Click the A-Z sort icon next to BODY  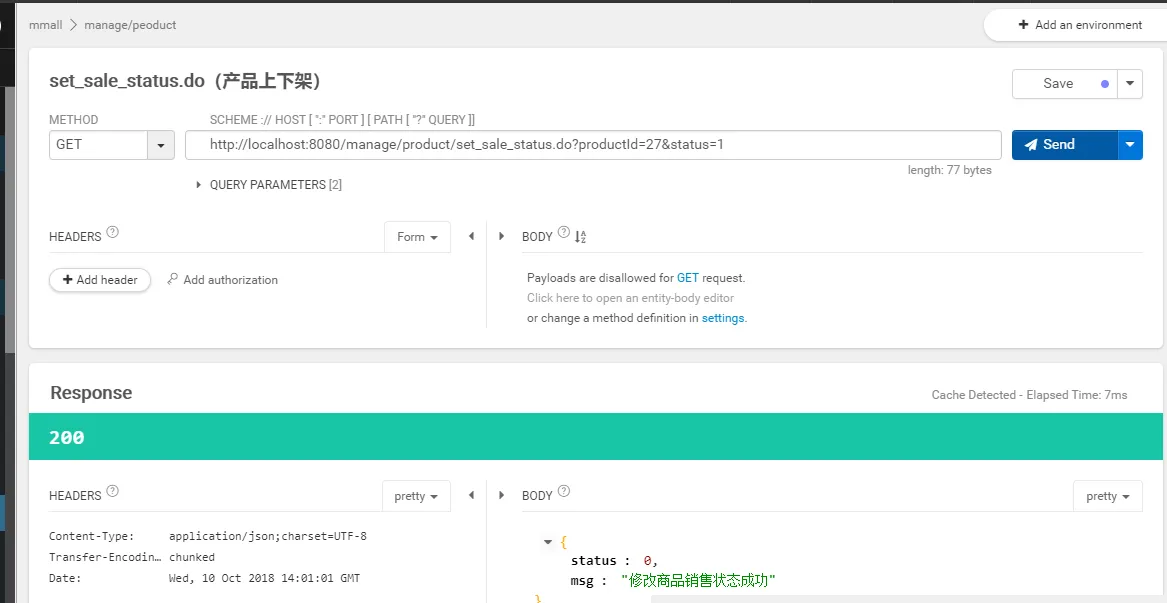tap(581, 237)
